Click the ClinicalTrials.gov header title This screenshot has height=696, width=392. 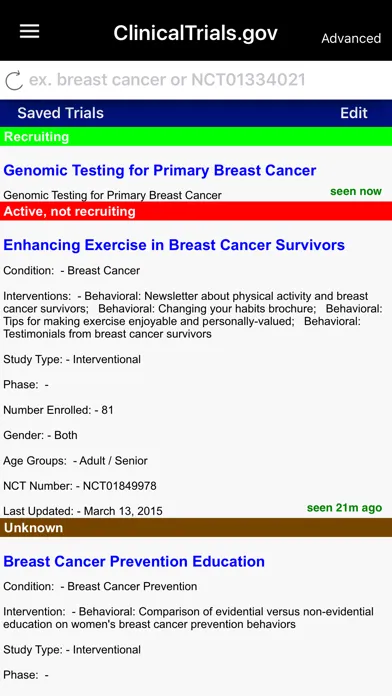[x=195, y=33]
